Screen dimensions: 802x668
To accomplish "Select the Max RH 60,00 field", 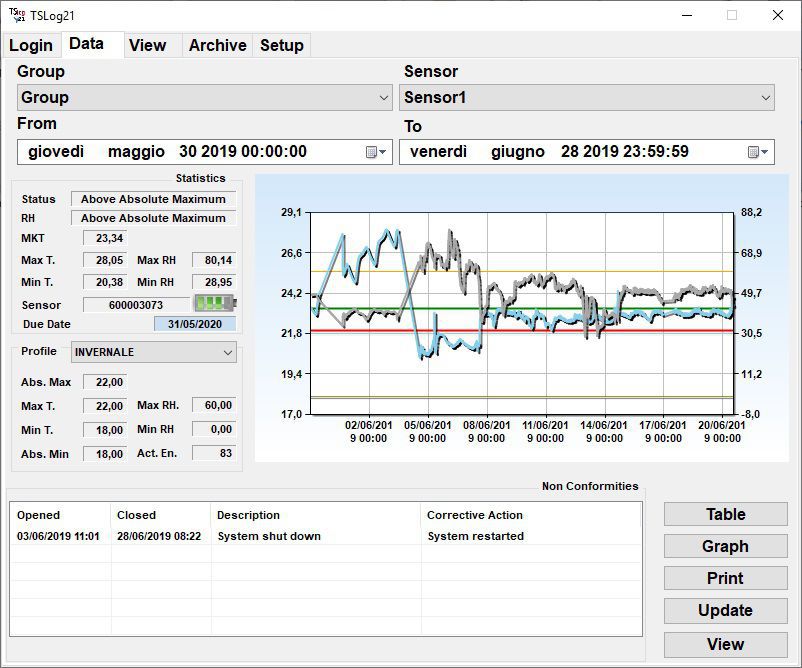I will pyautogui.click(x=213, y=405).
